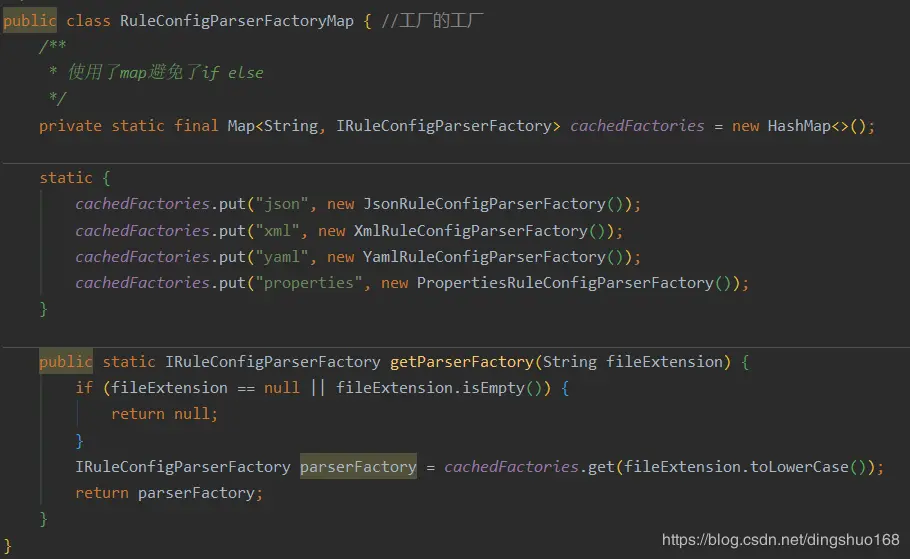Click the "json" string literal
This screenshot has width=910, height=559.
point(282,204)
